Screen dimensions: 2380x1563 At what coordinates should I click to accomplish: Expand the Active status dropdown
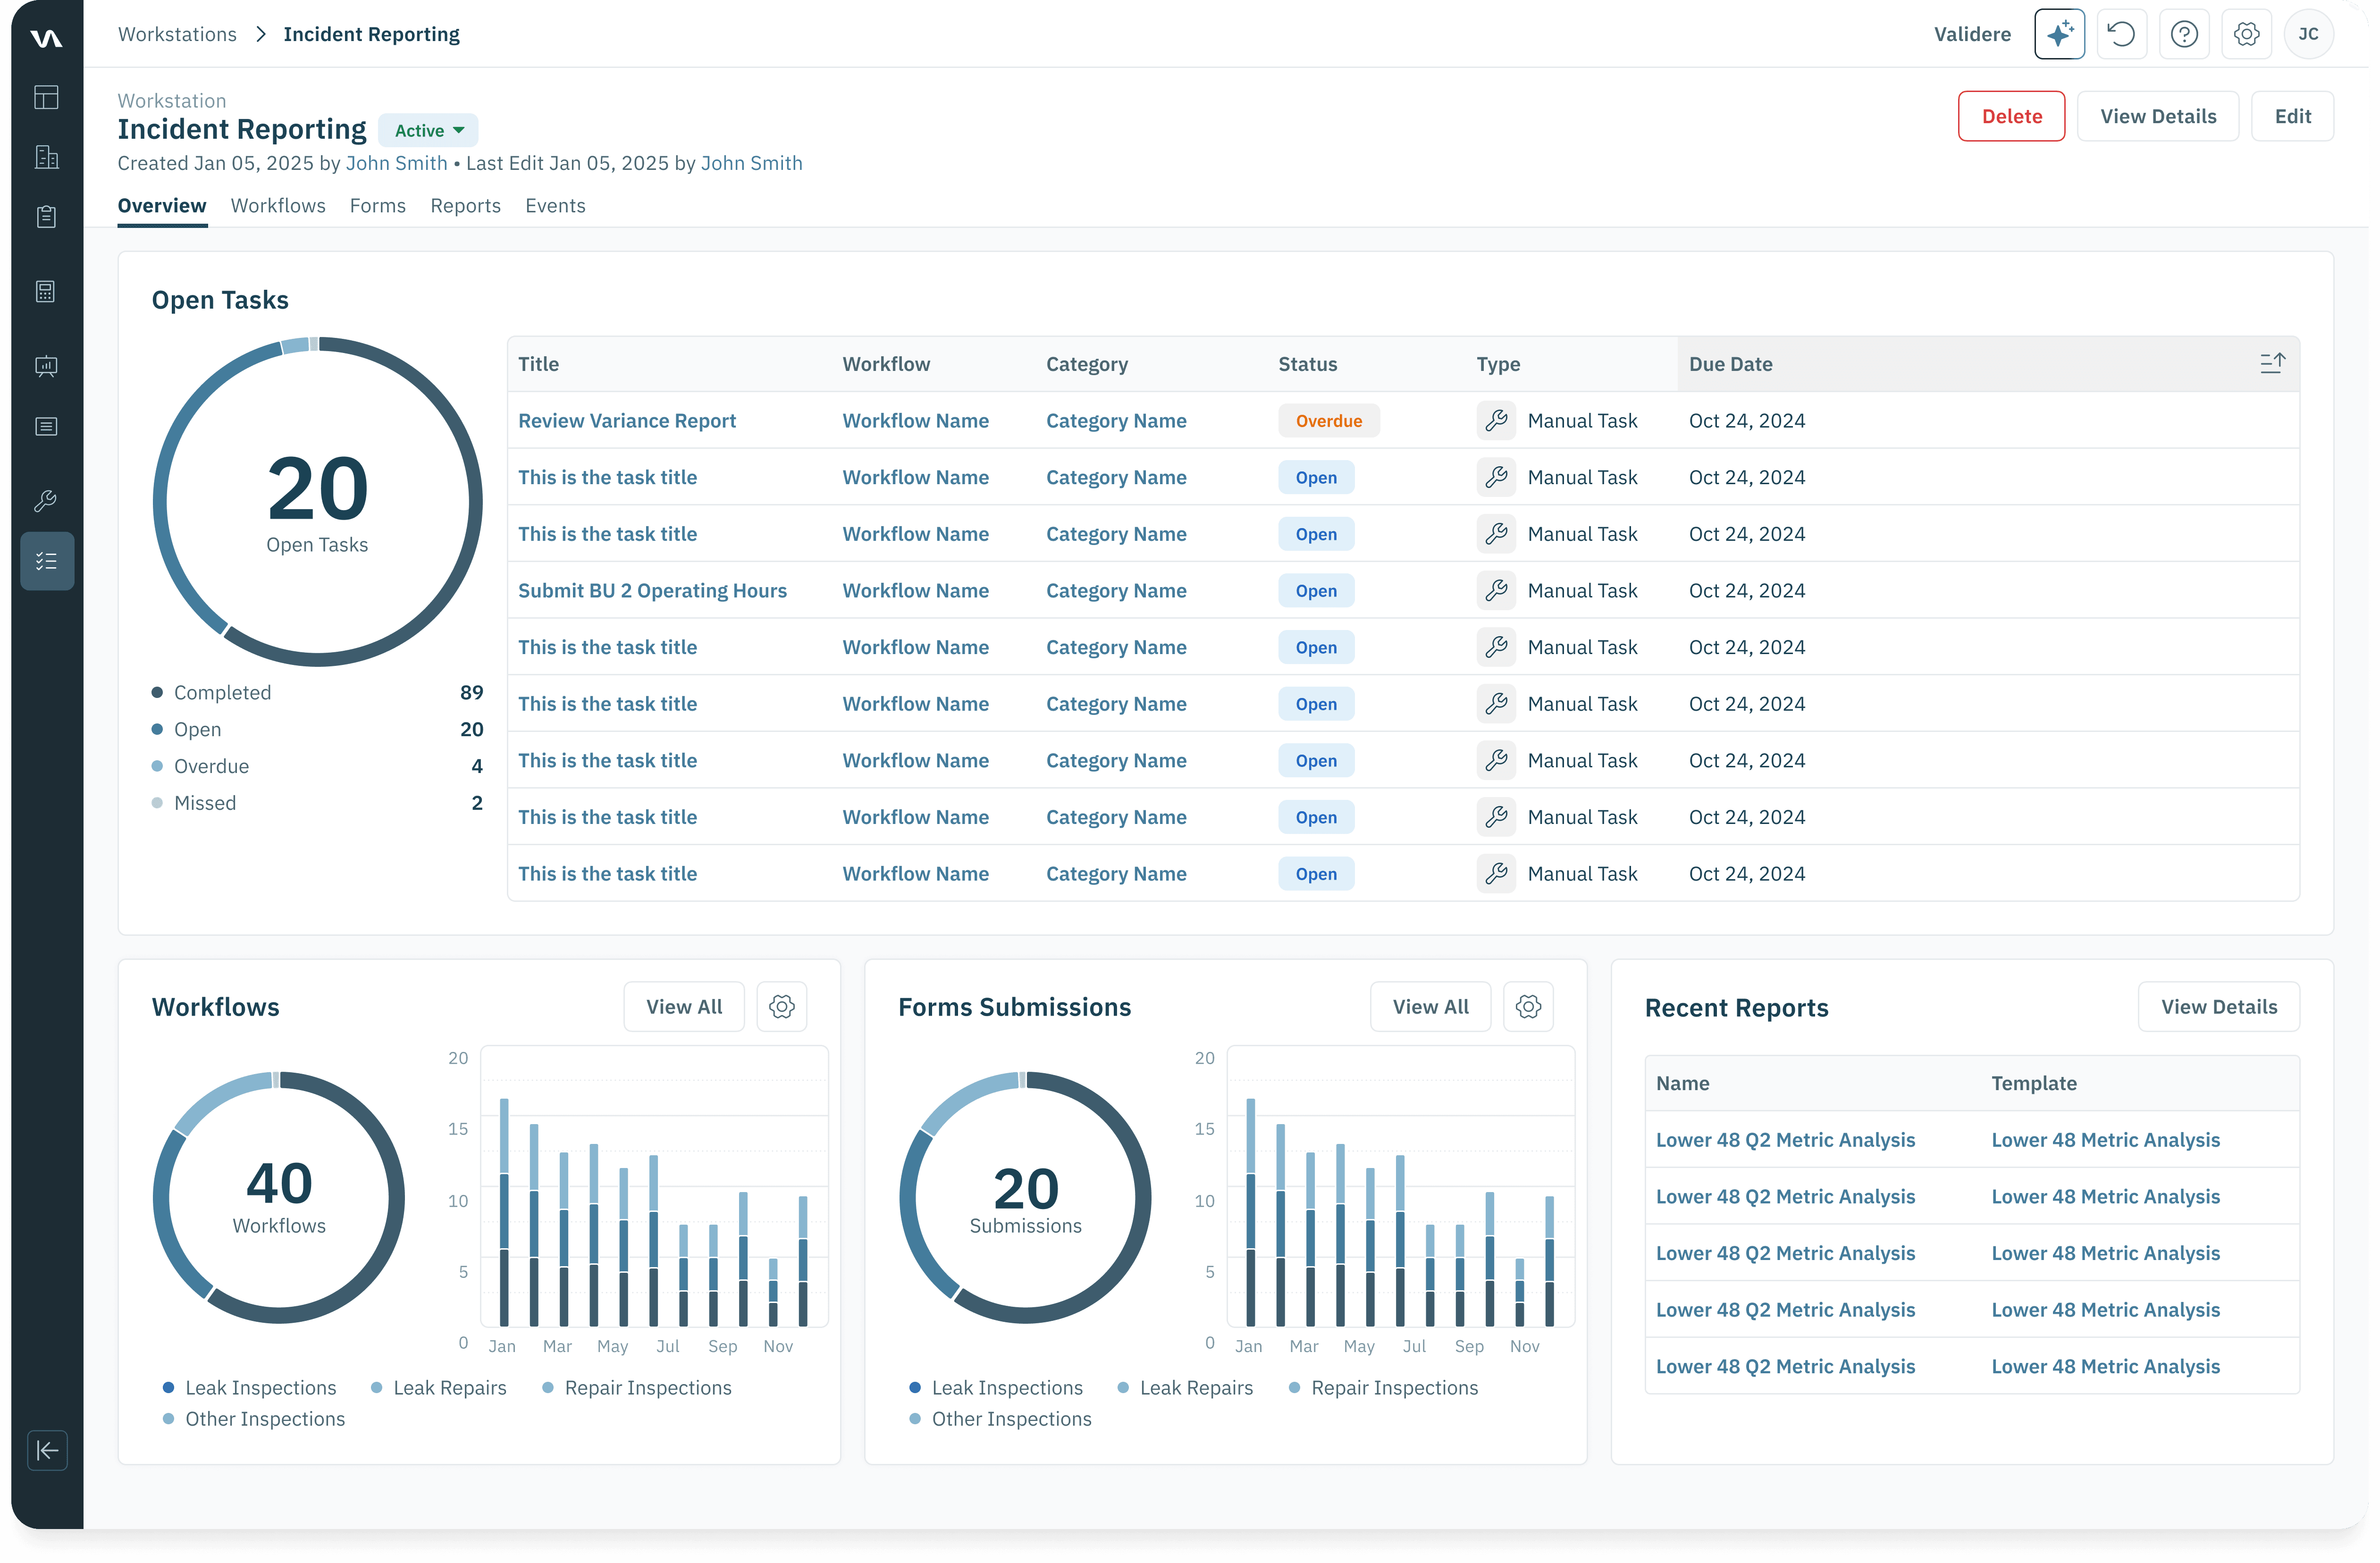pyautogui.click(x=428, y=130)
